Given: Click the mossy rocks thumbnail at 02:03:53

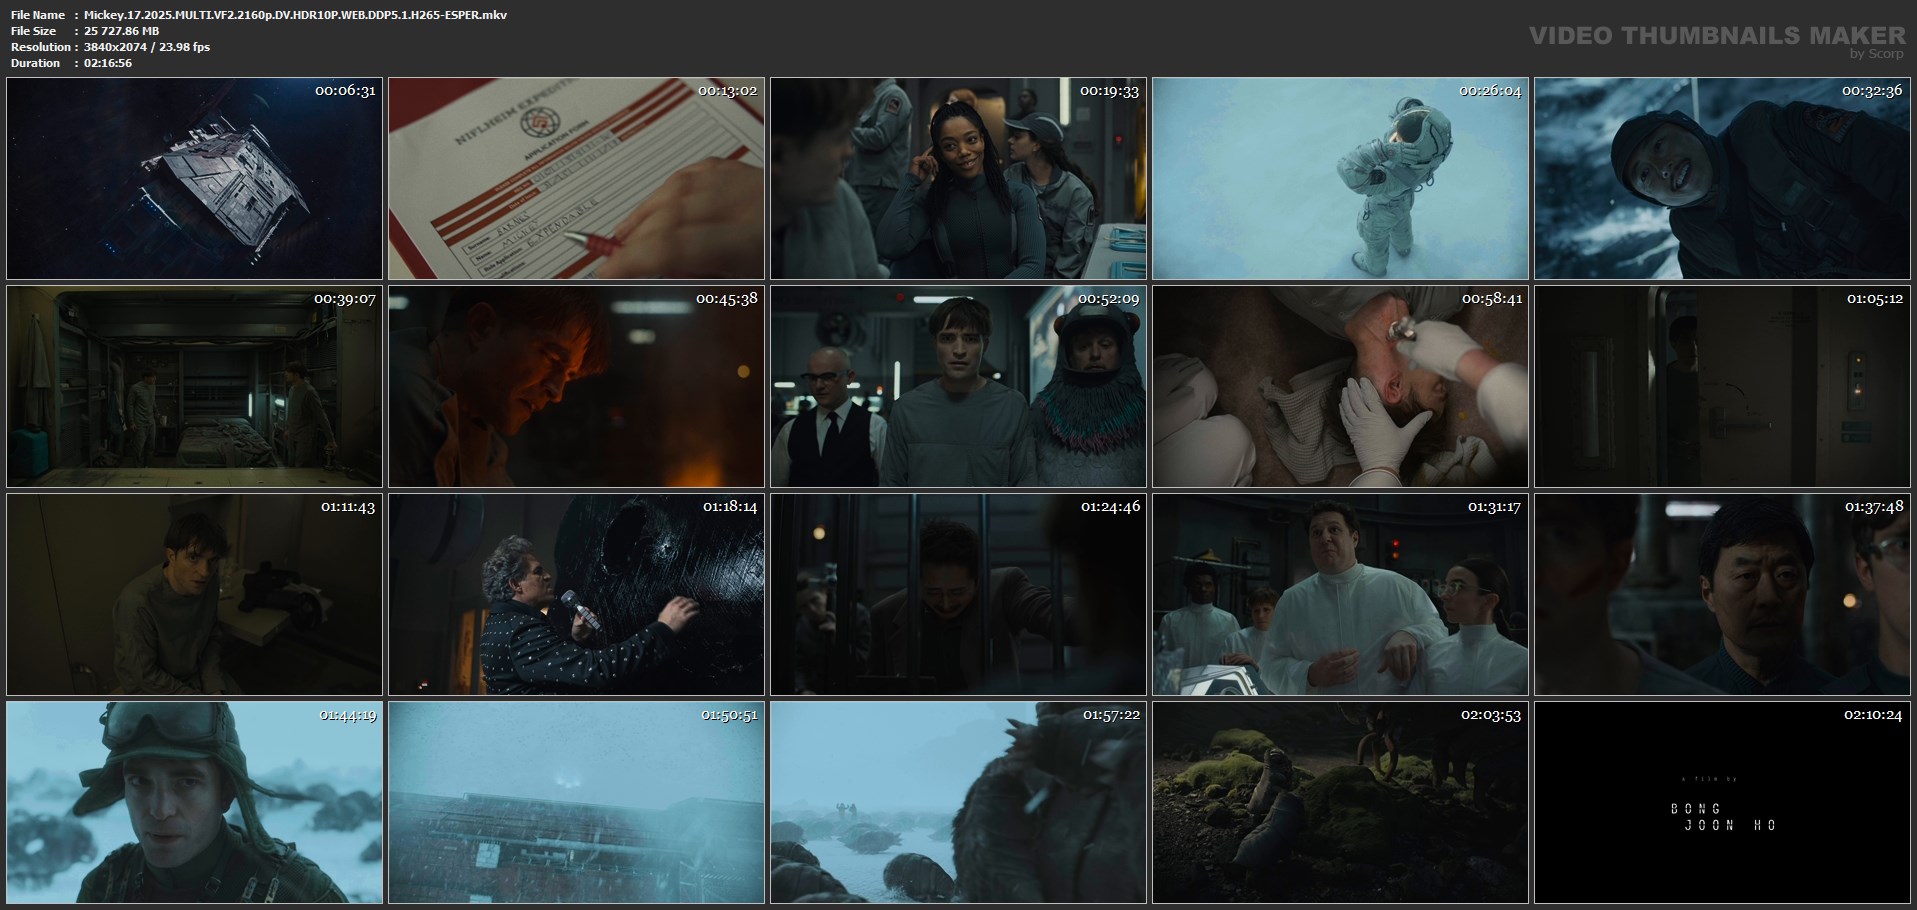Looking at the screenshot, I should tap(1340, 802).
